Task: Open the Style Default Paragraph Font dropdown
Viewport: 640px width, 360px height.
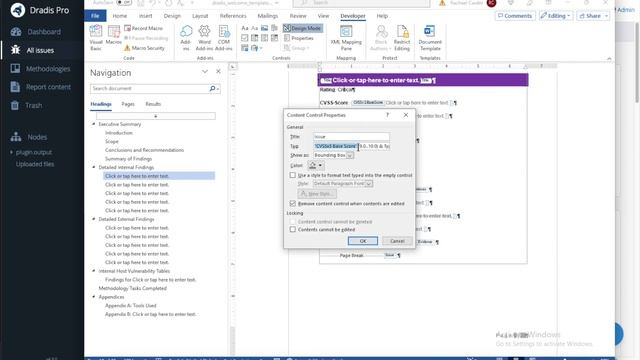Action: [x=369, y=184]
